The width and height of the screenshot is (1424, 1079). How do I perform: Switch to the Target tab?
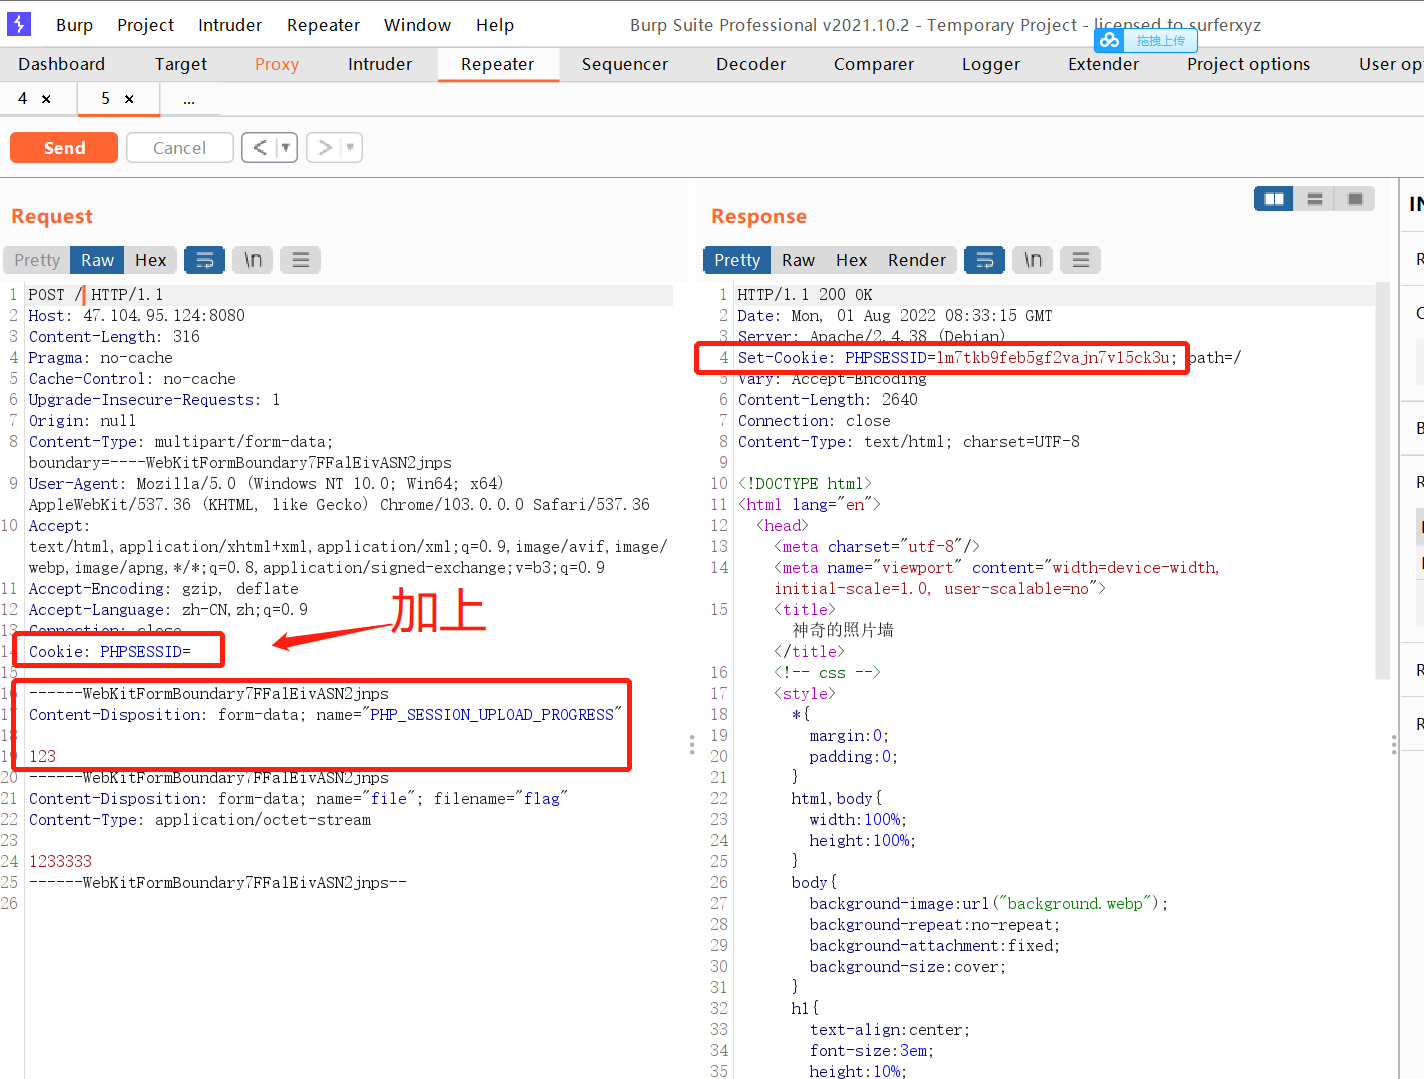(181, 64)
